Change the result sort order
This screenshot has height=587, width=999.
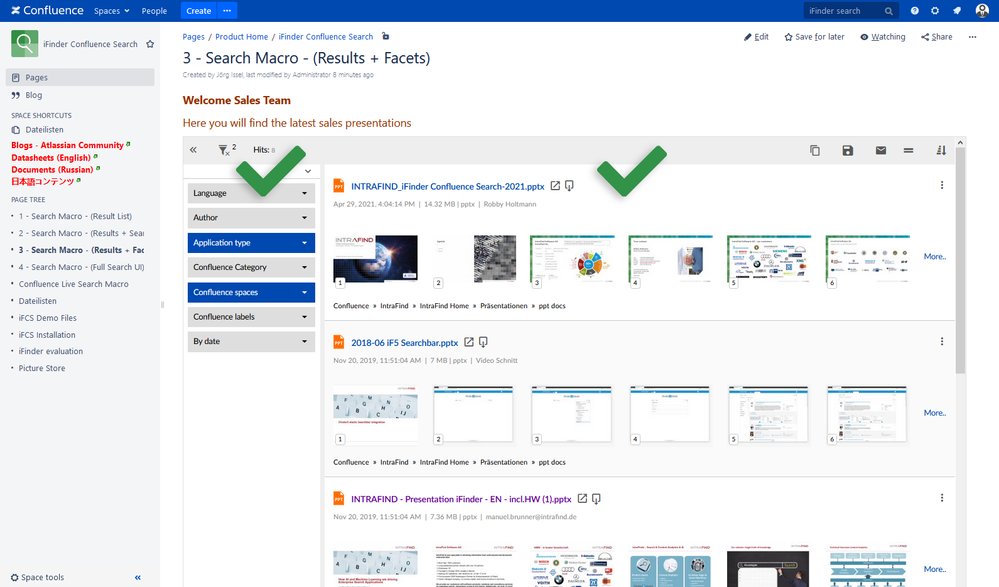941,150
